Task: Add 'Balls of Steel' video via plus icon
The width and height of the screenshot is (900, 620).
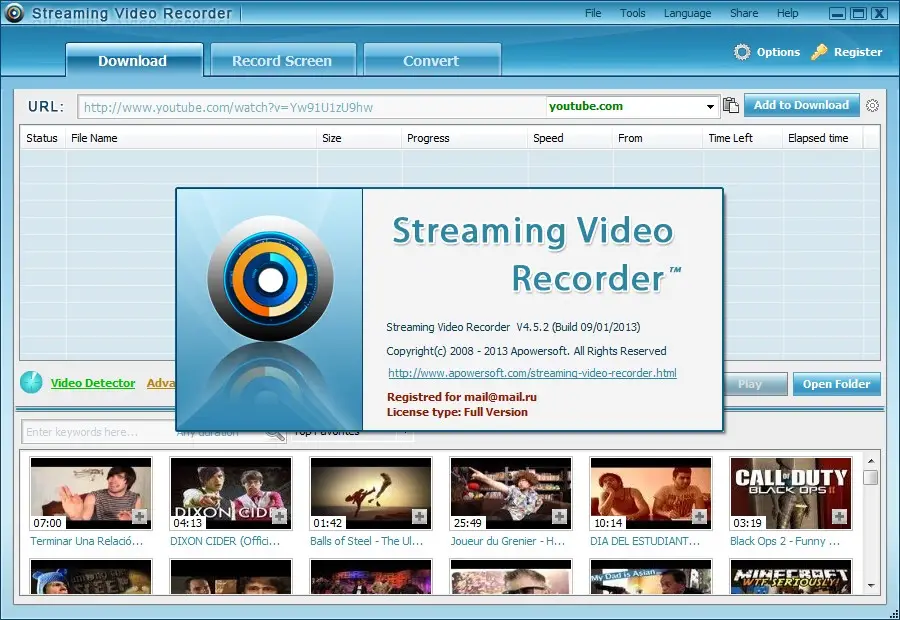Action: click(x=419, y=516)
